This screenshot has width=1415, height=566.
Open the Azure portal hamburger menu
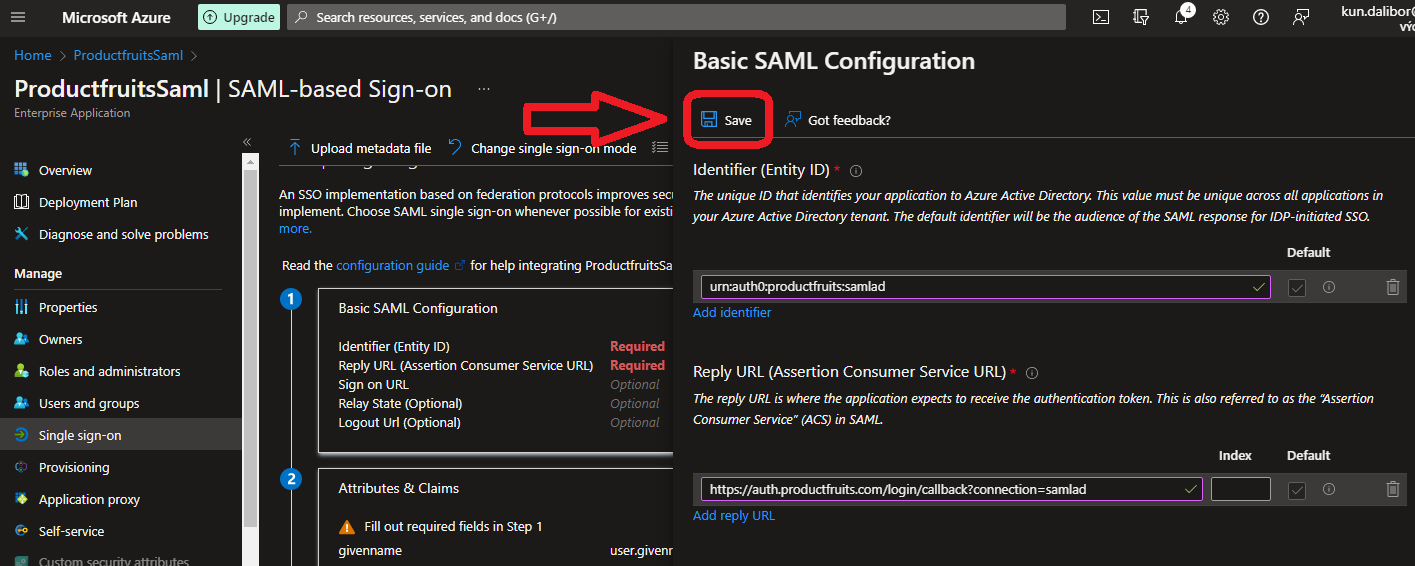(20, 17)
